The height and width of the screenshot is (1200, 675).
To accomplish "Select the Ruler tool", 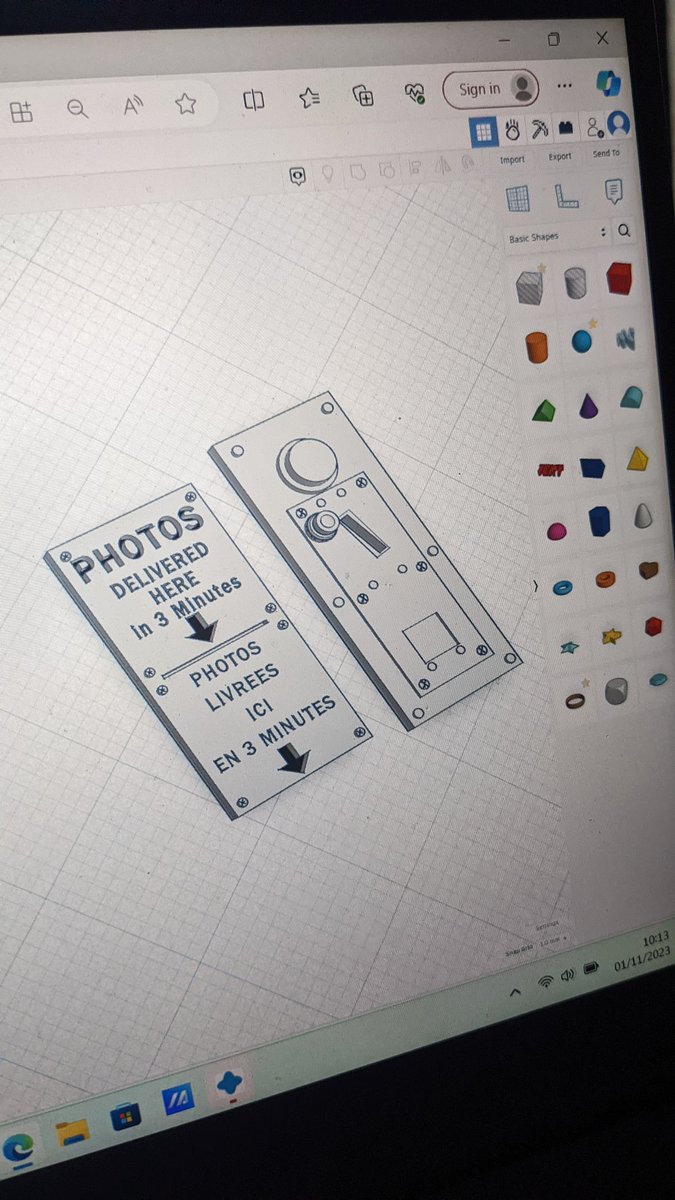I will (x=566, y=196).
